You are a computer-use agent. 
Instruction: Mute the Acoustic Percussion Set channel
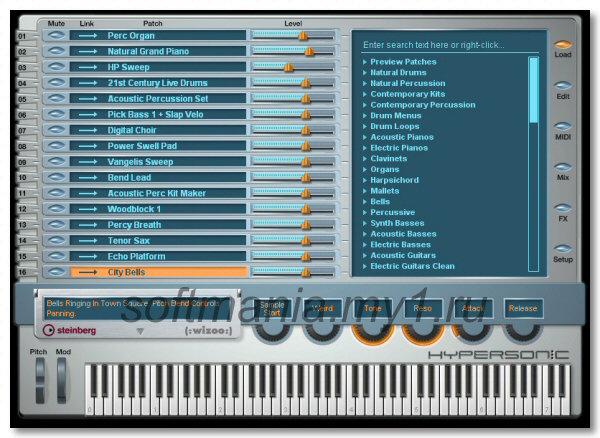tap(57, 99)
